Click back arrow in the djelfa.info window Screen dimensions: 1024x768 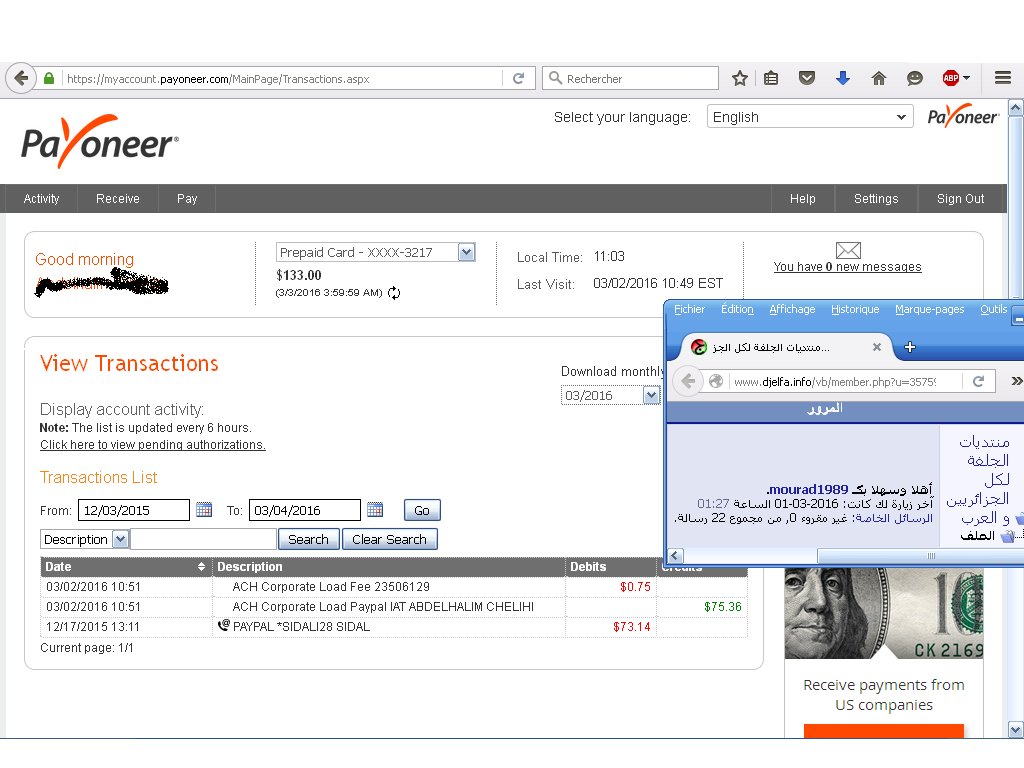pyautogui.click(x=688, y=381)
